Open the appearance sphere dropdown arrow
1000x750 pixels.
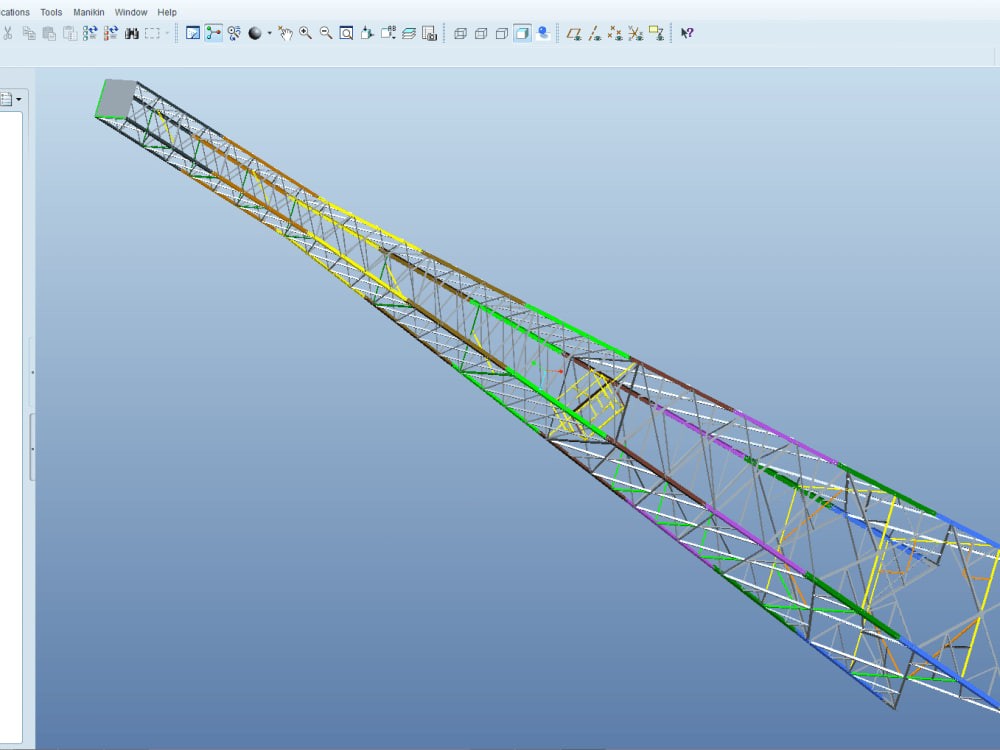click(x=268, y=33)
